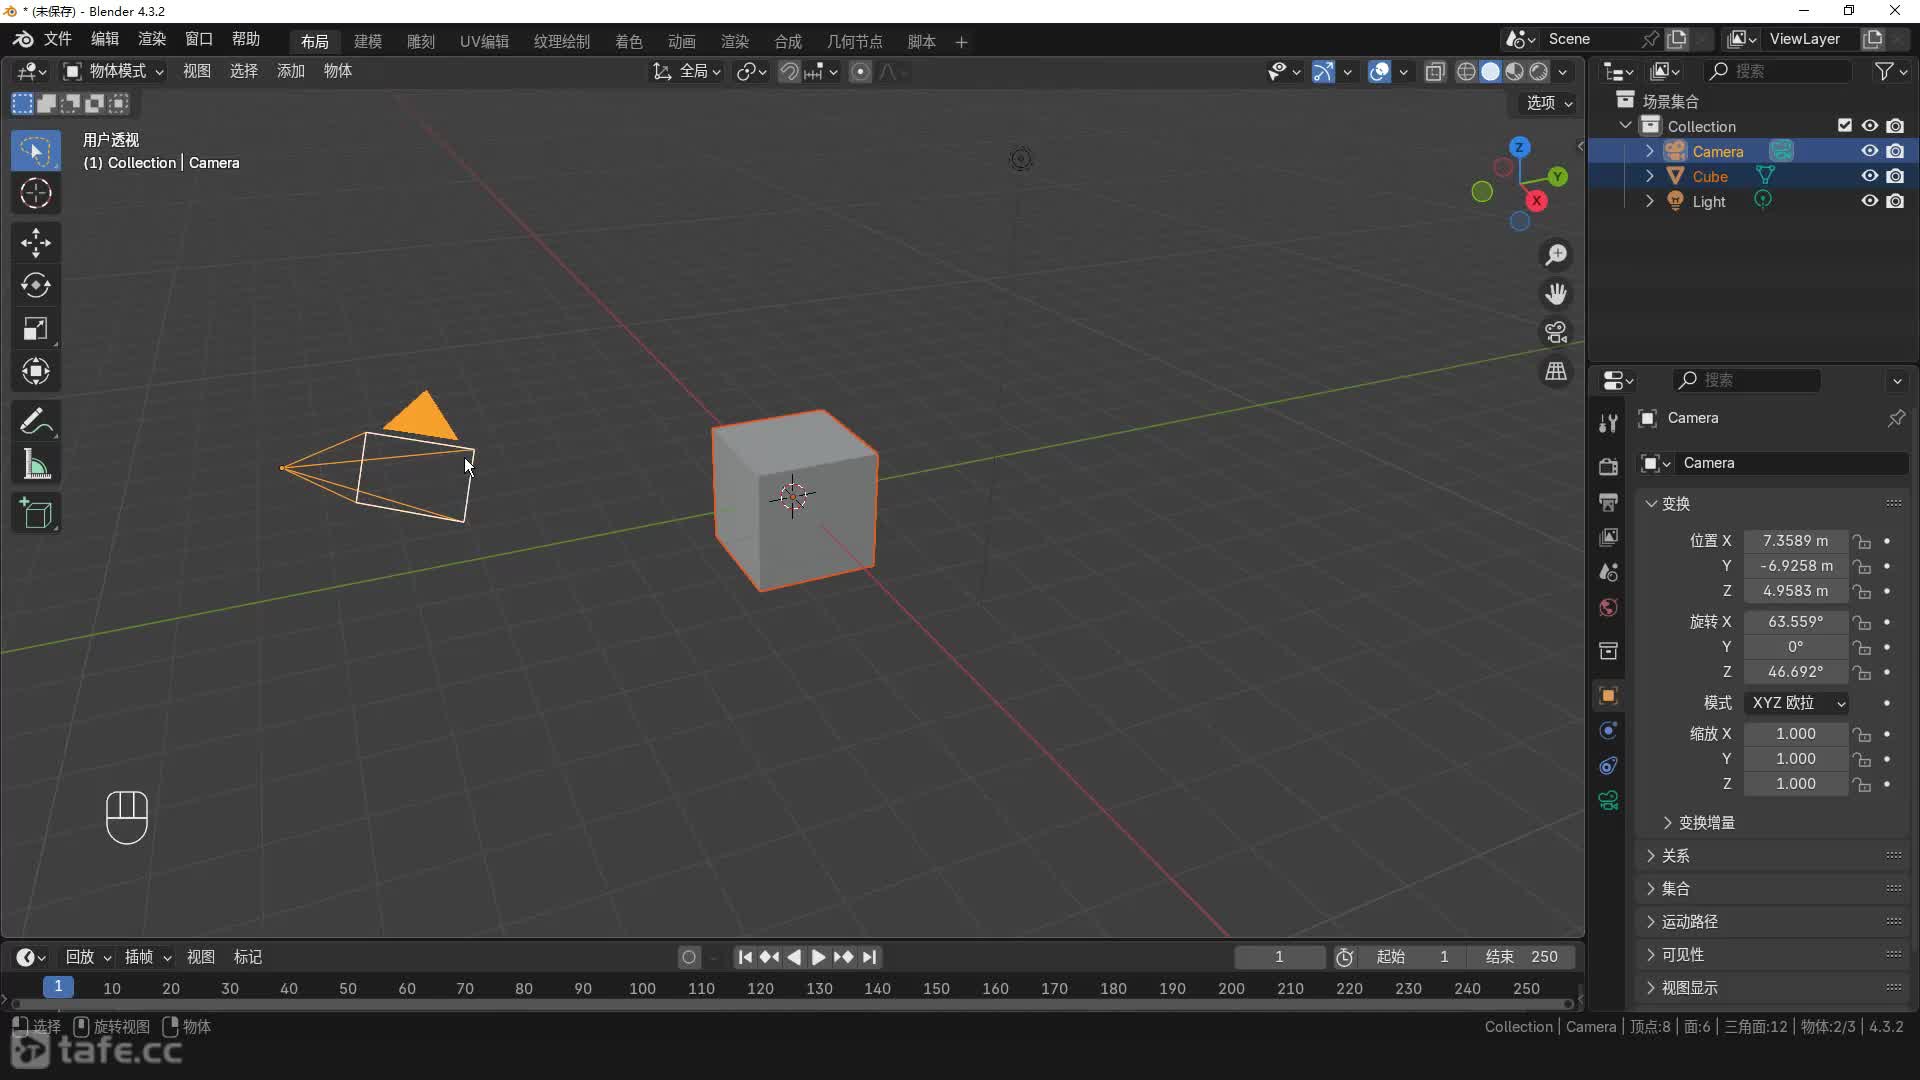Viewport: 1920px width, 1080px height.
Task: Open the Global transform orientation dropdown
Action: tap(687, 71)
